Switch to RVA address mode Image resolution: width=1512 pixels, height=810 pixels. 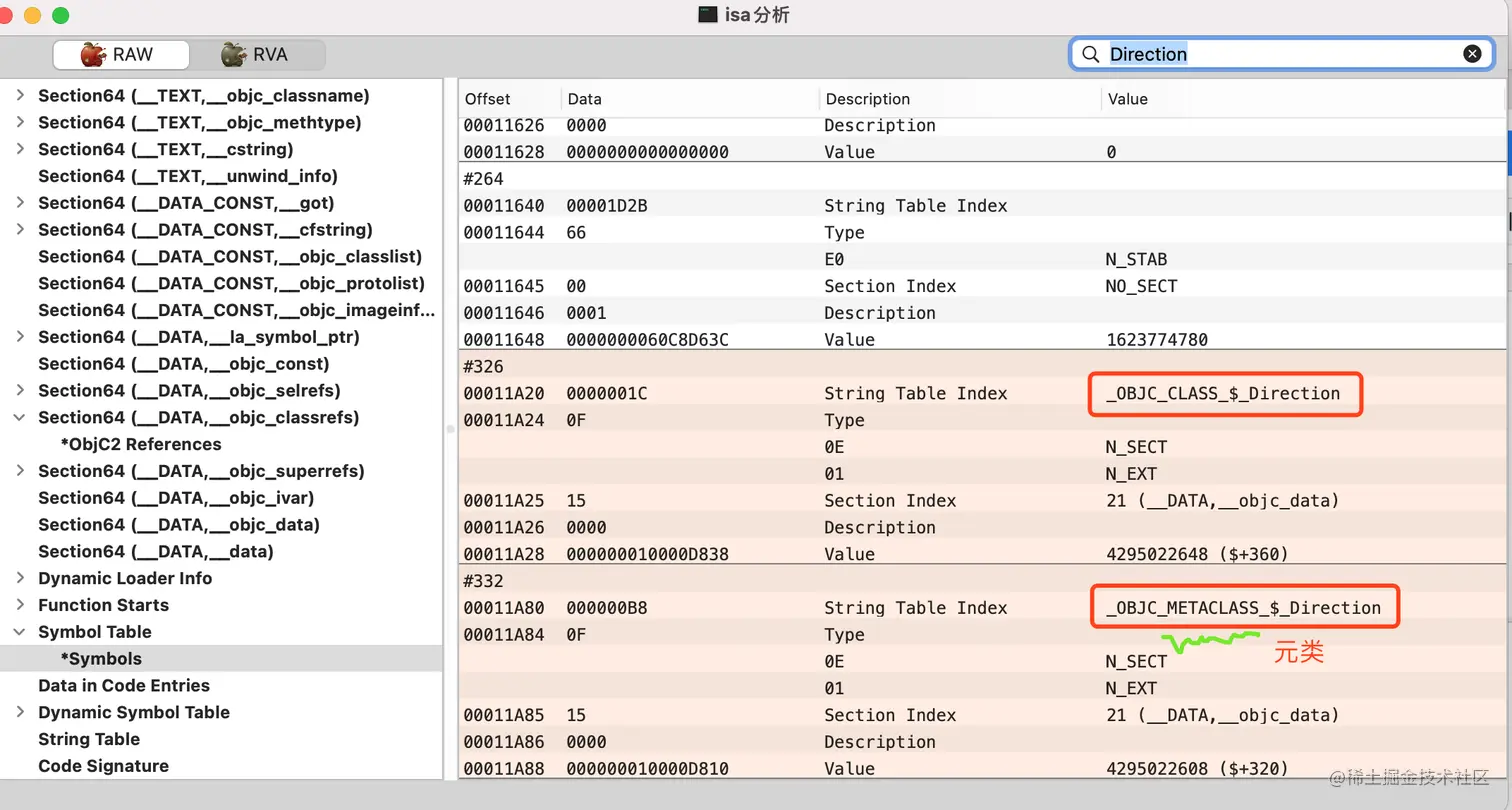coord(256,54)
